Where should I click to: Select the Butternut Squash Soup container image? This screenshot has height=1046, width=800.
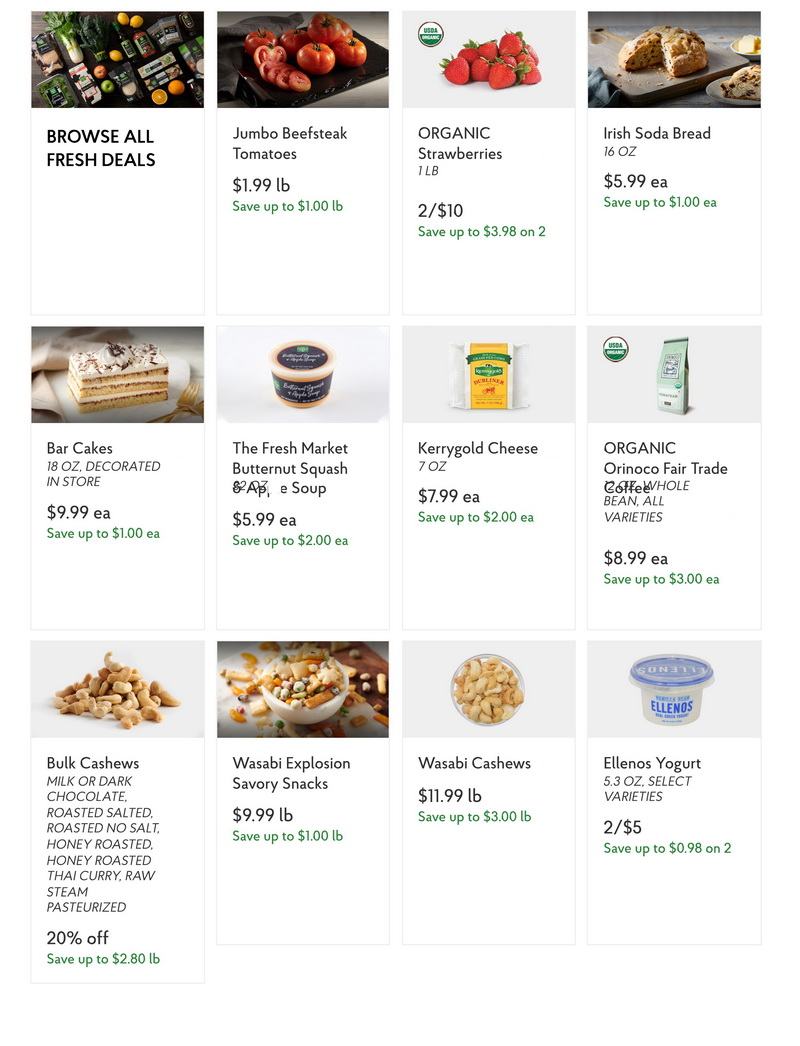pyautogui.click(x=303, y=374)
